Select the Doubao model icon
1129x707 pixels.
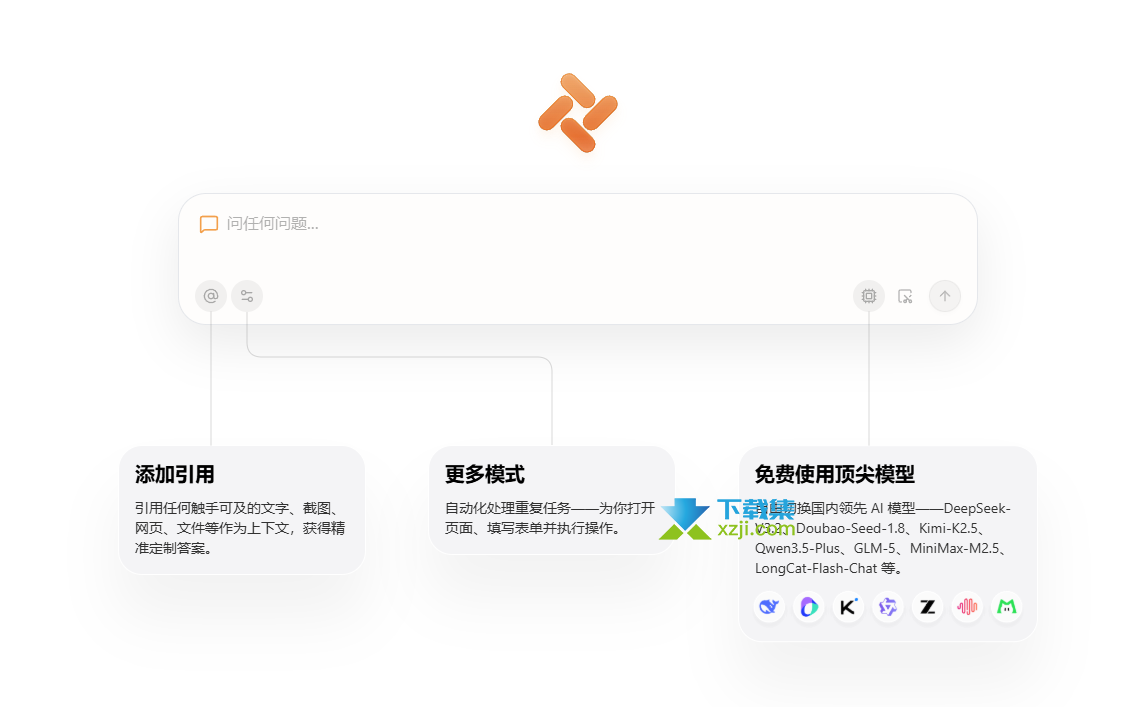tap(808, 606)
